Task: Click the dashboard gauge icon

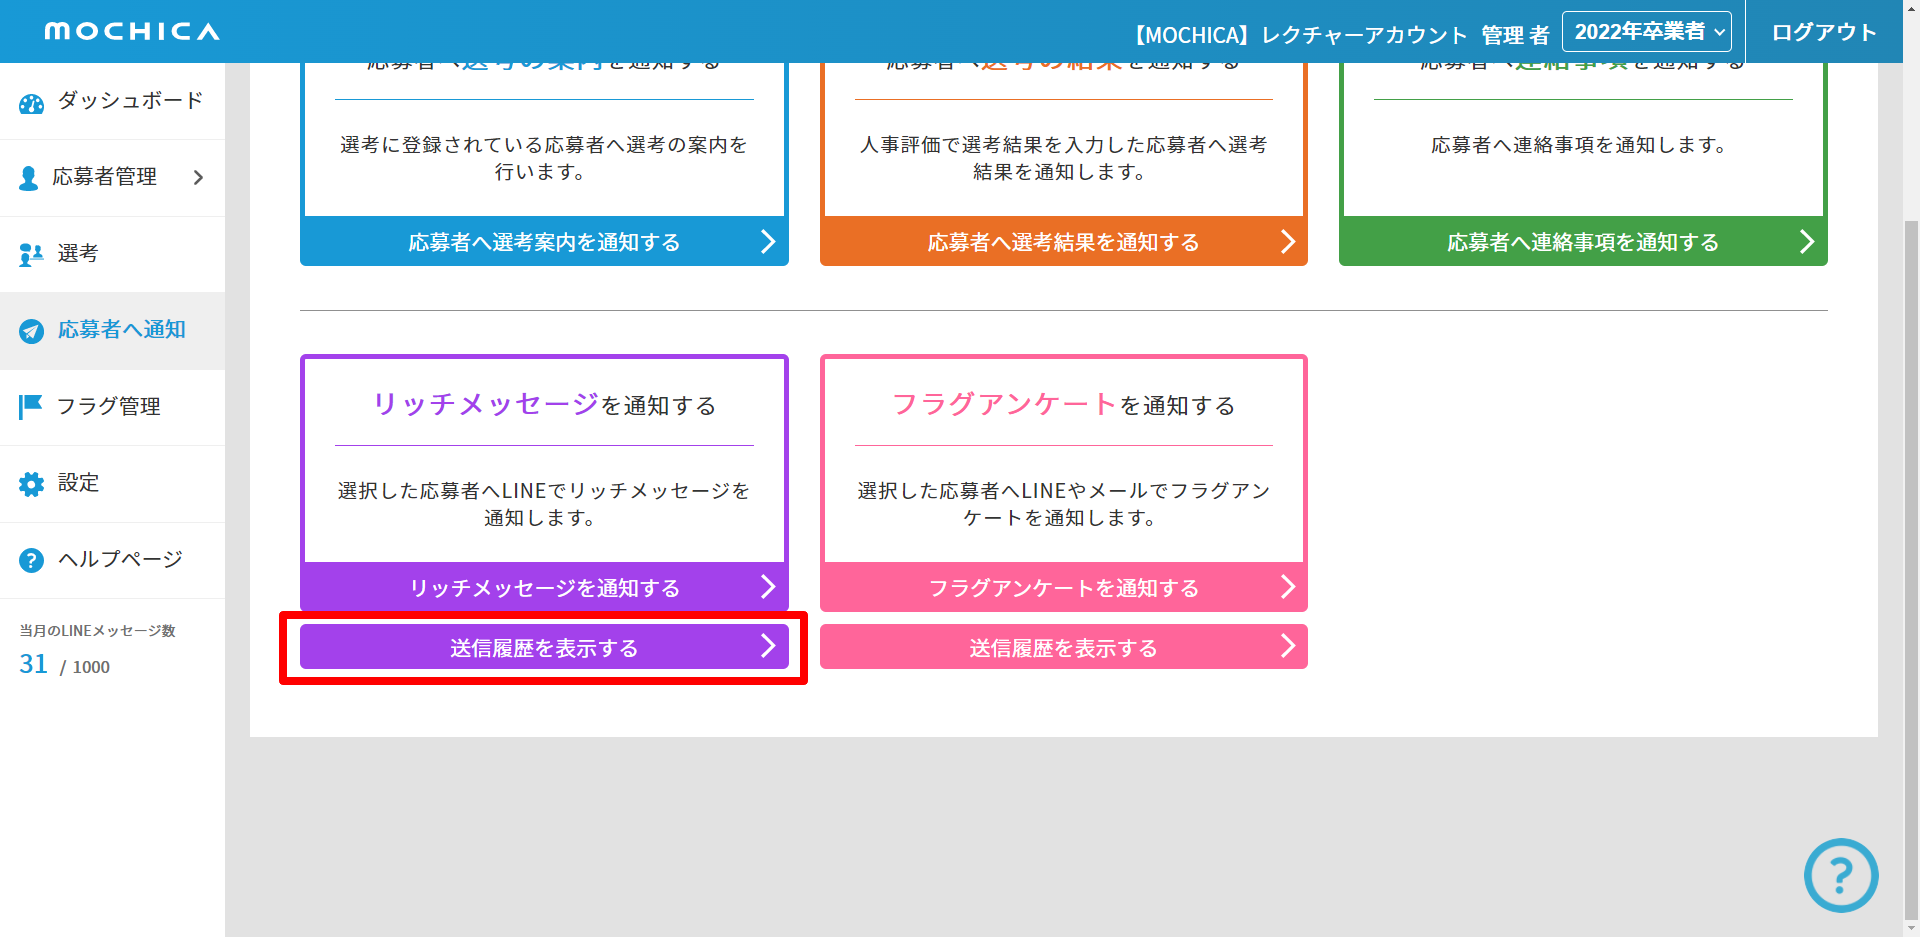Action: click(x=31, y=103)
